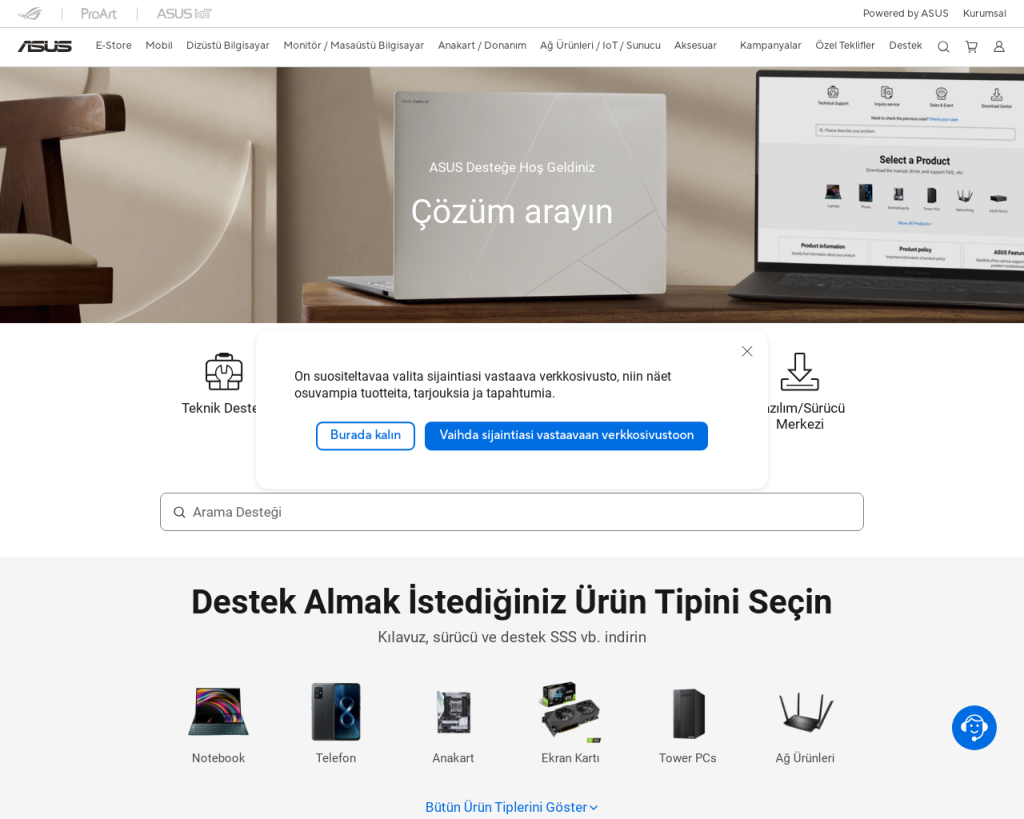Image resolution: width=1024 pixels, height=819 pixels.
Task: Open Ağ Ürünleri / IoT / Sunucu menu
Action: 600,46
